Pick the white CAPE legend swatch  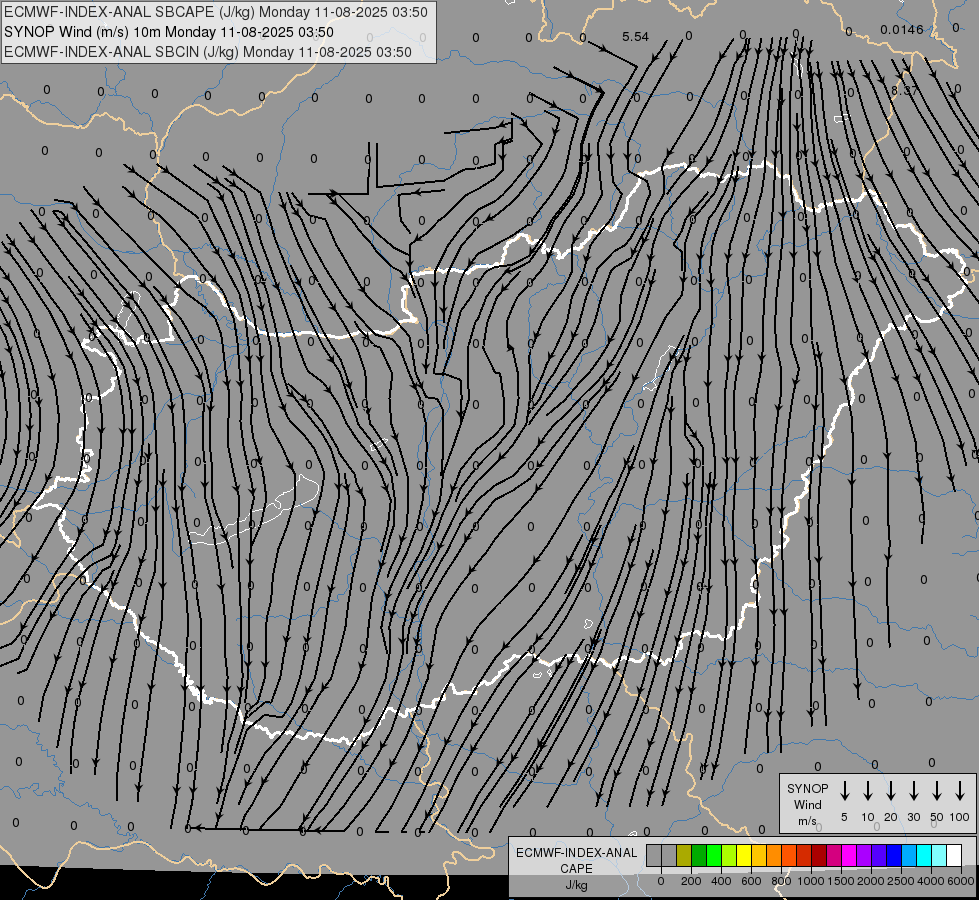pyautogui.click(x=954, y=855)
